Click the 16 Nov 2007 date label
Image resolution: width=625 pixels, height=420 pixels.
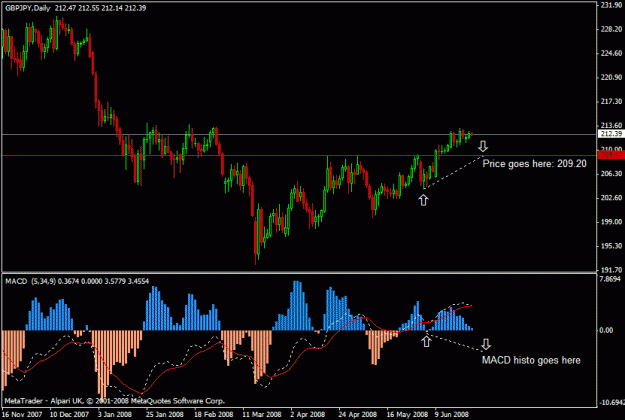coord(22,414)
